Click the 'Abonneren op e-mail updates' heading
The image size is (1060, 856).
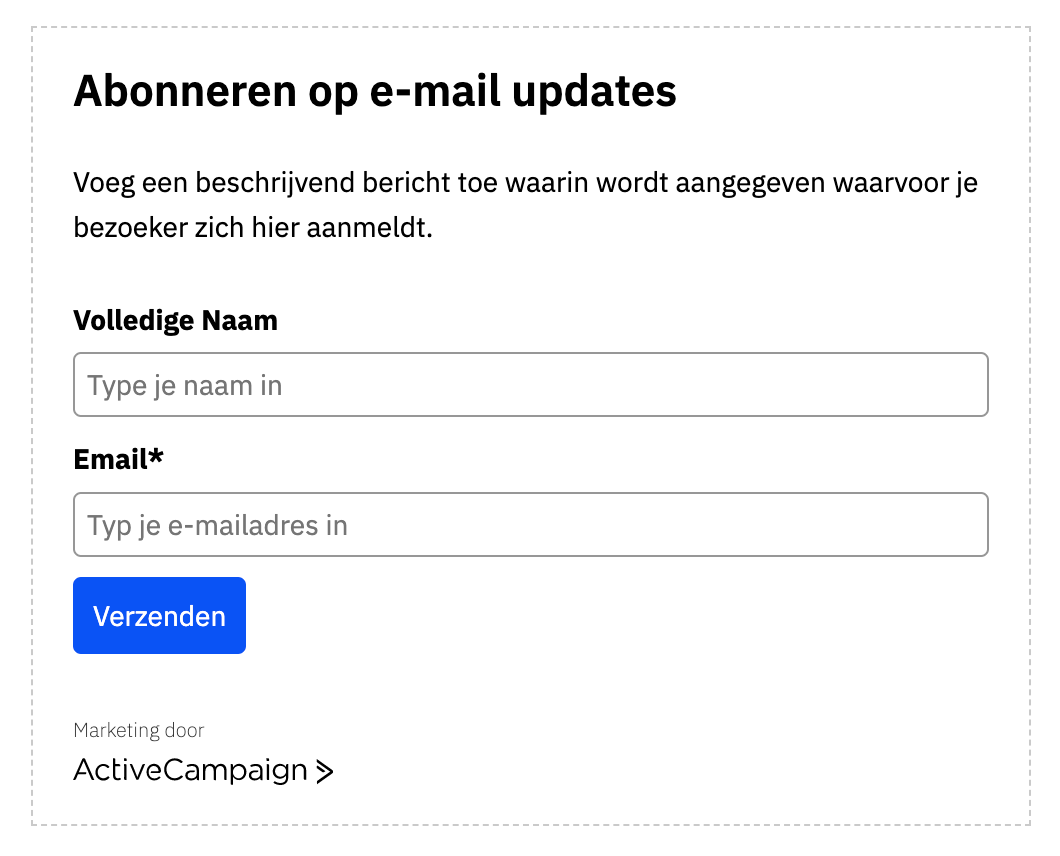tap(375, 91)
